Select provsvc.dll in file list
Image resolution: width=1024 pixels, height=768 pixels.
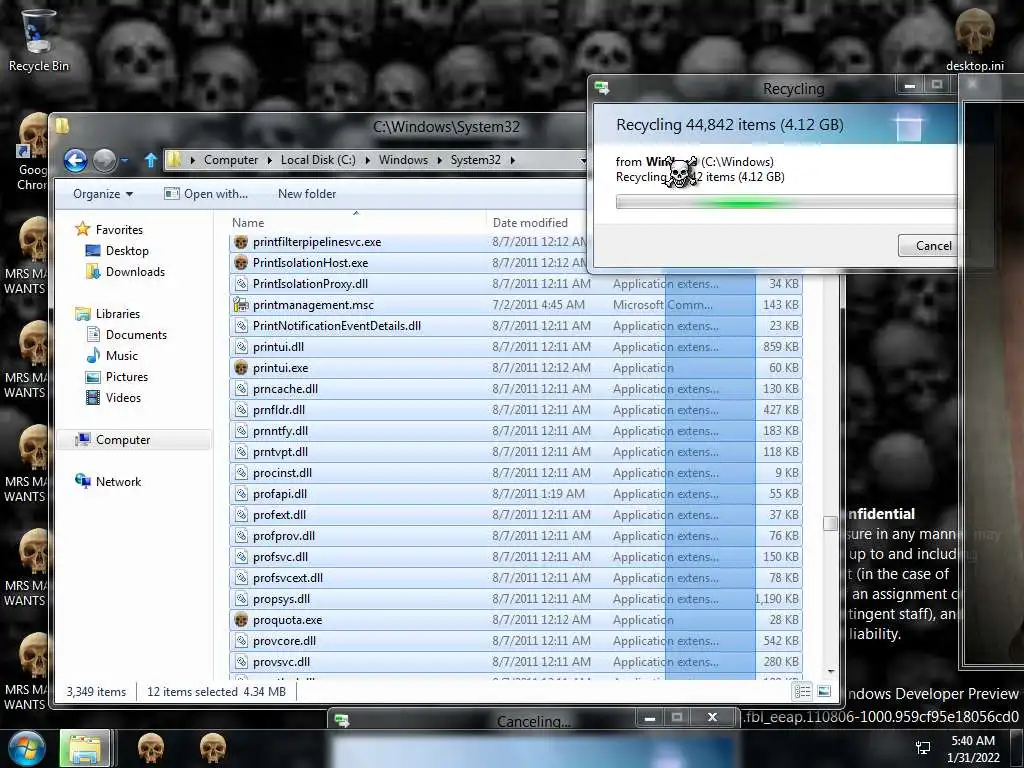pyautogui.click(x=516, y=662)
